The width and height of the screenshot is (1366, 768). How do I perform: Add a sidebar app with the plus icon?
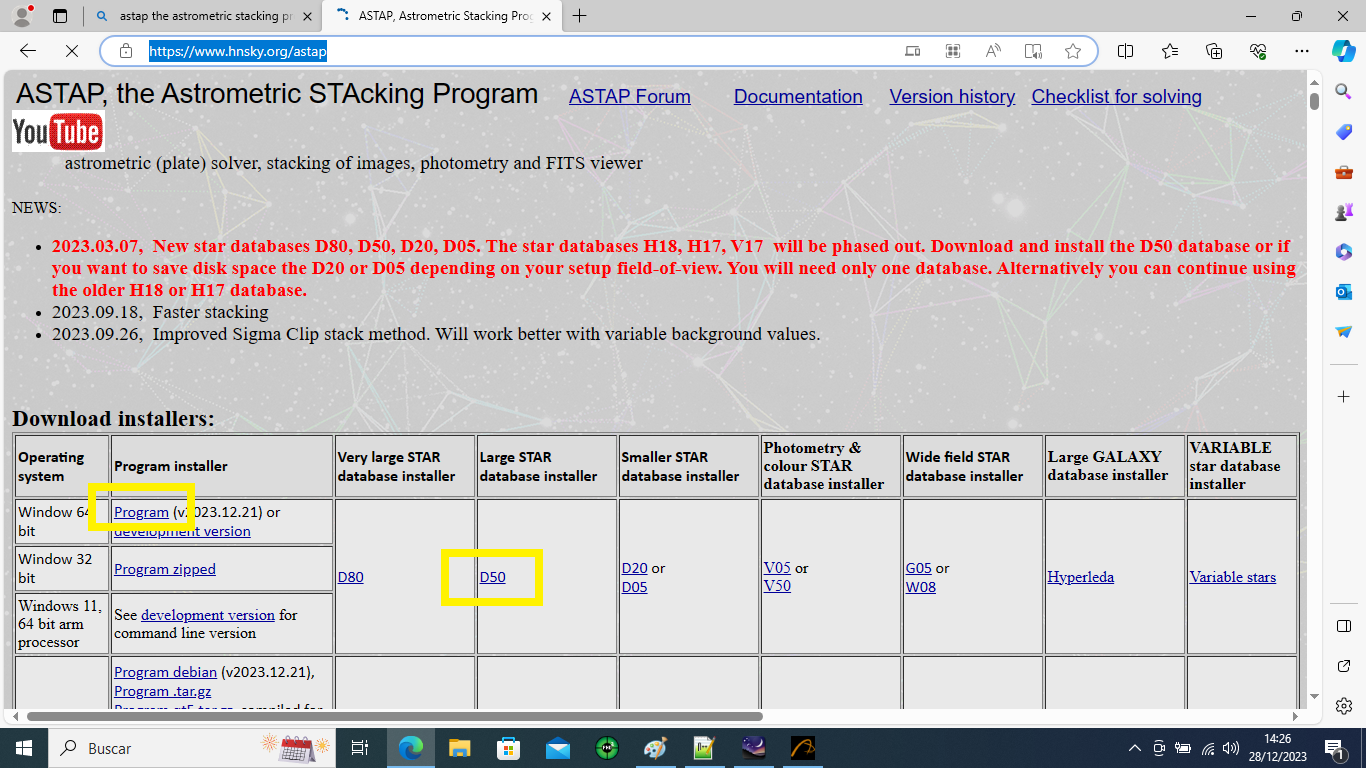click(1344, 397)
